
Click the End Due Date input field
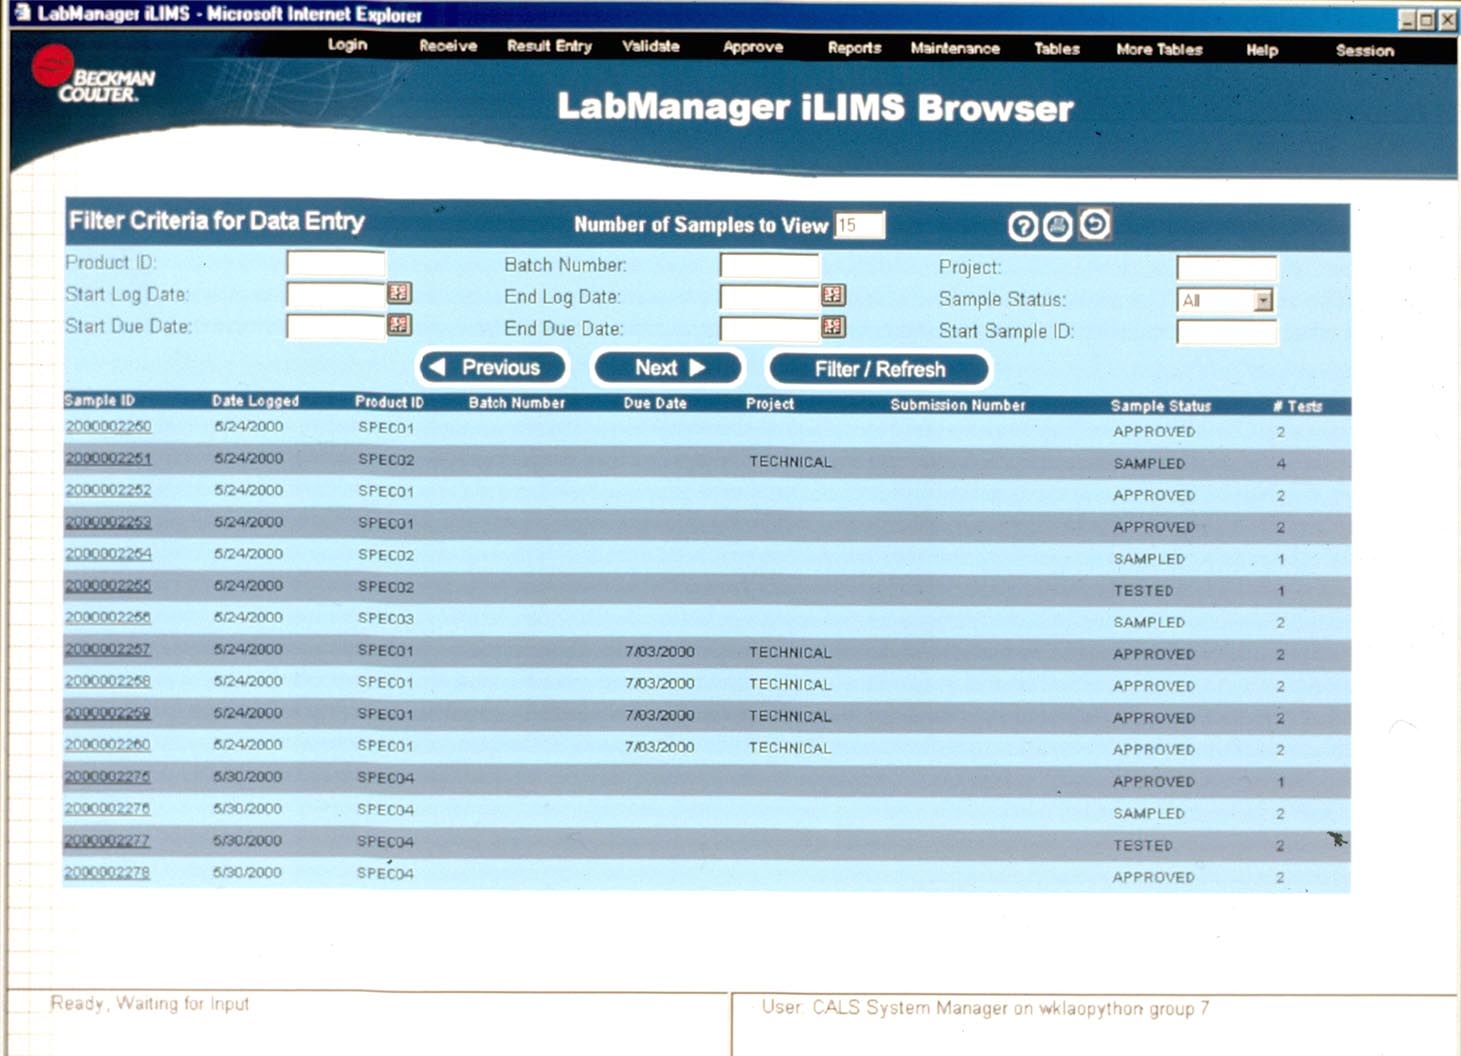click(x=770, y=328)
